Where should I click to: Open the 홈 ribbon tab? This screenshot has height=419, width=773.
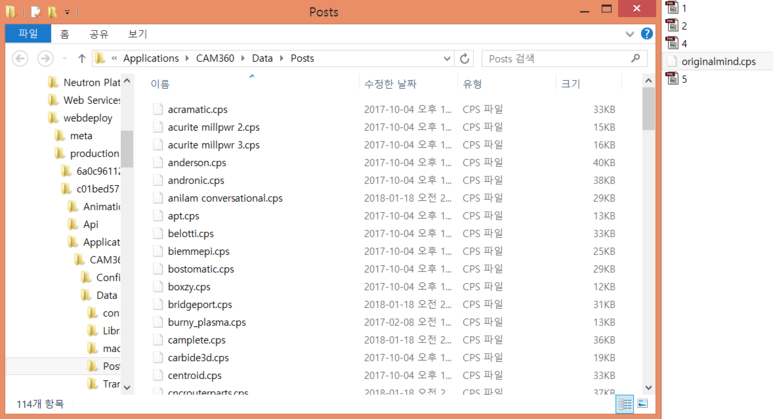click(65, 34)
